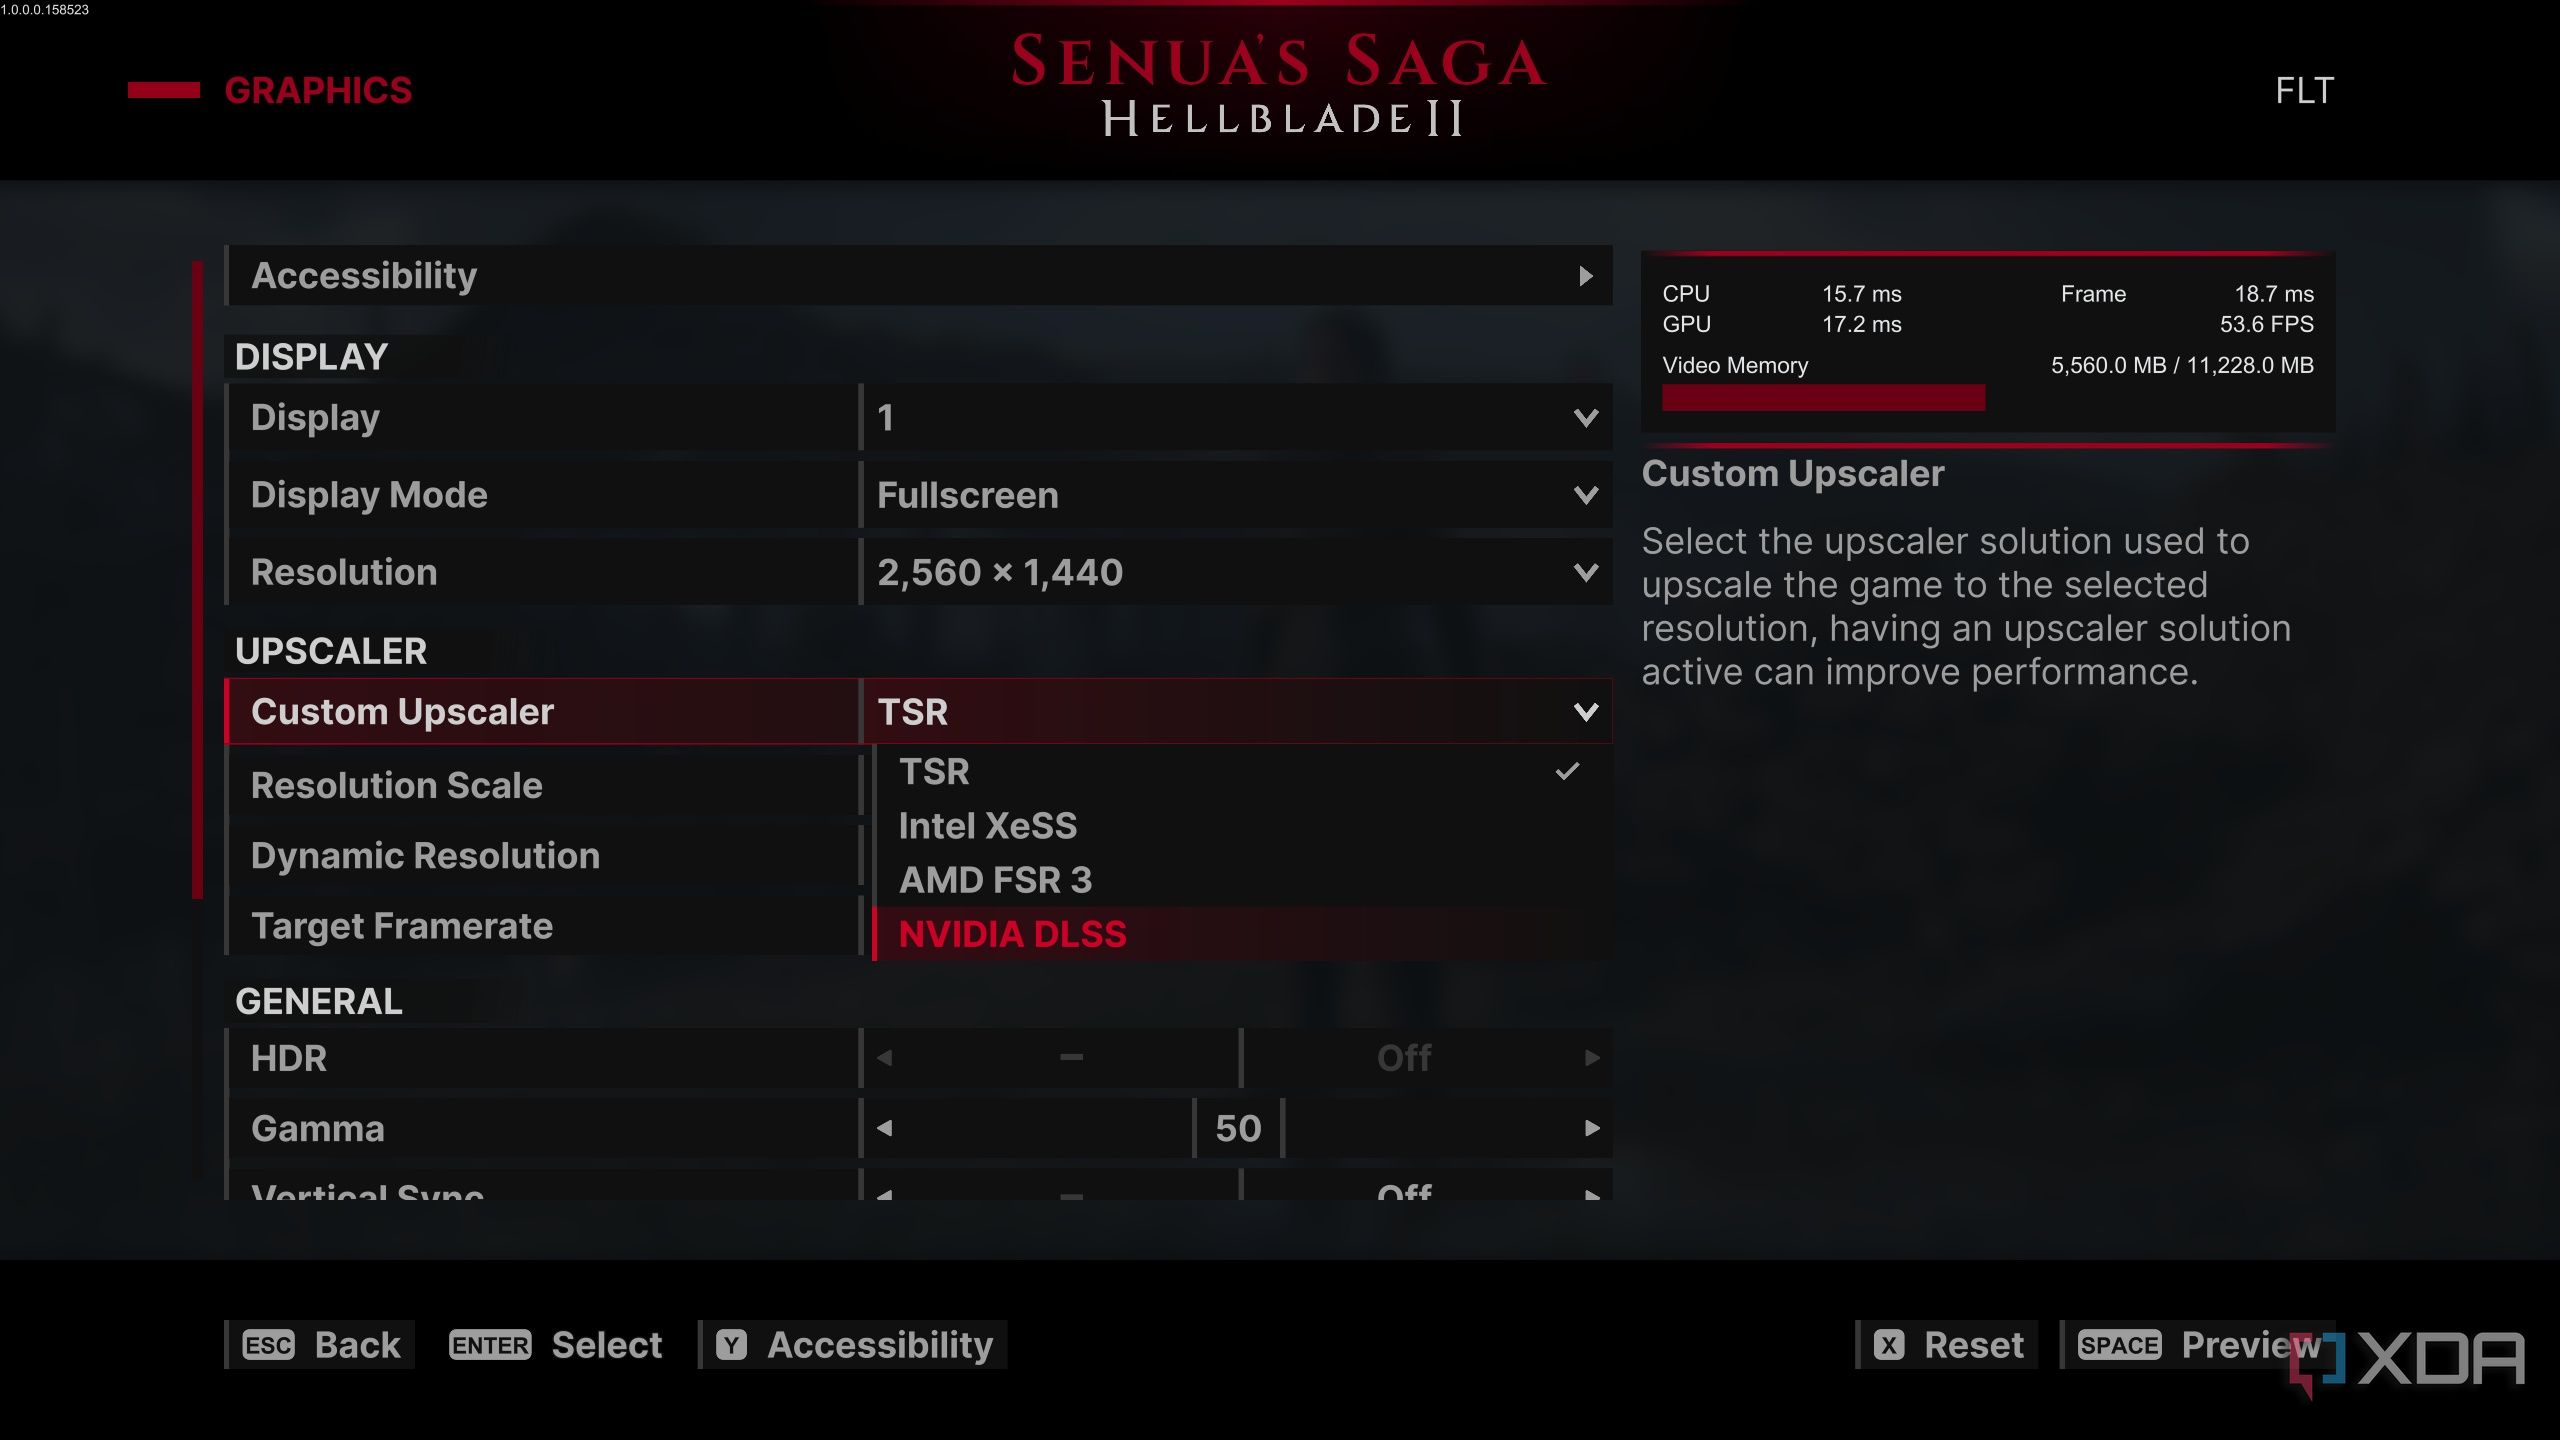Toggle Vertical Sync right arrow
Screen dimensions: 2560x1440
(1592, 1193)
